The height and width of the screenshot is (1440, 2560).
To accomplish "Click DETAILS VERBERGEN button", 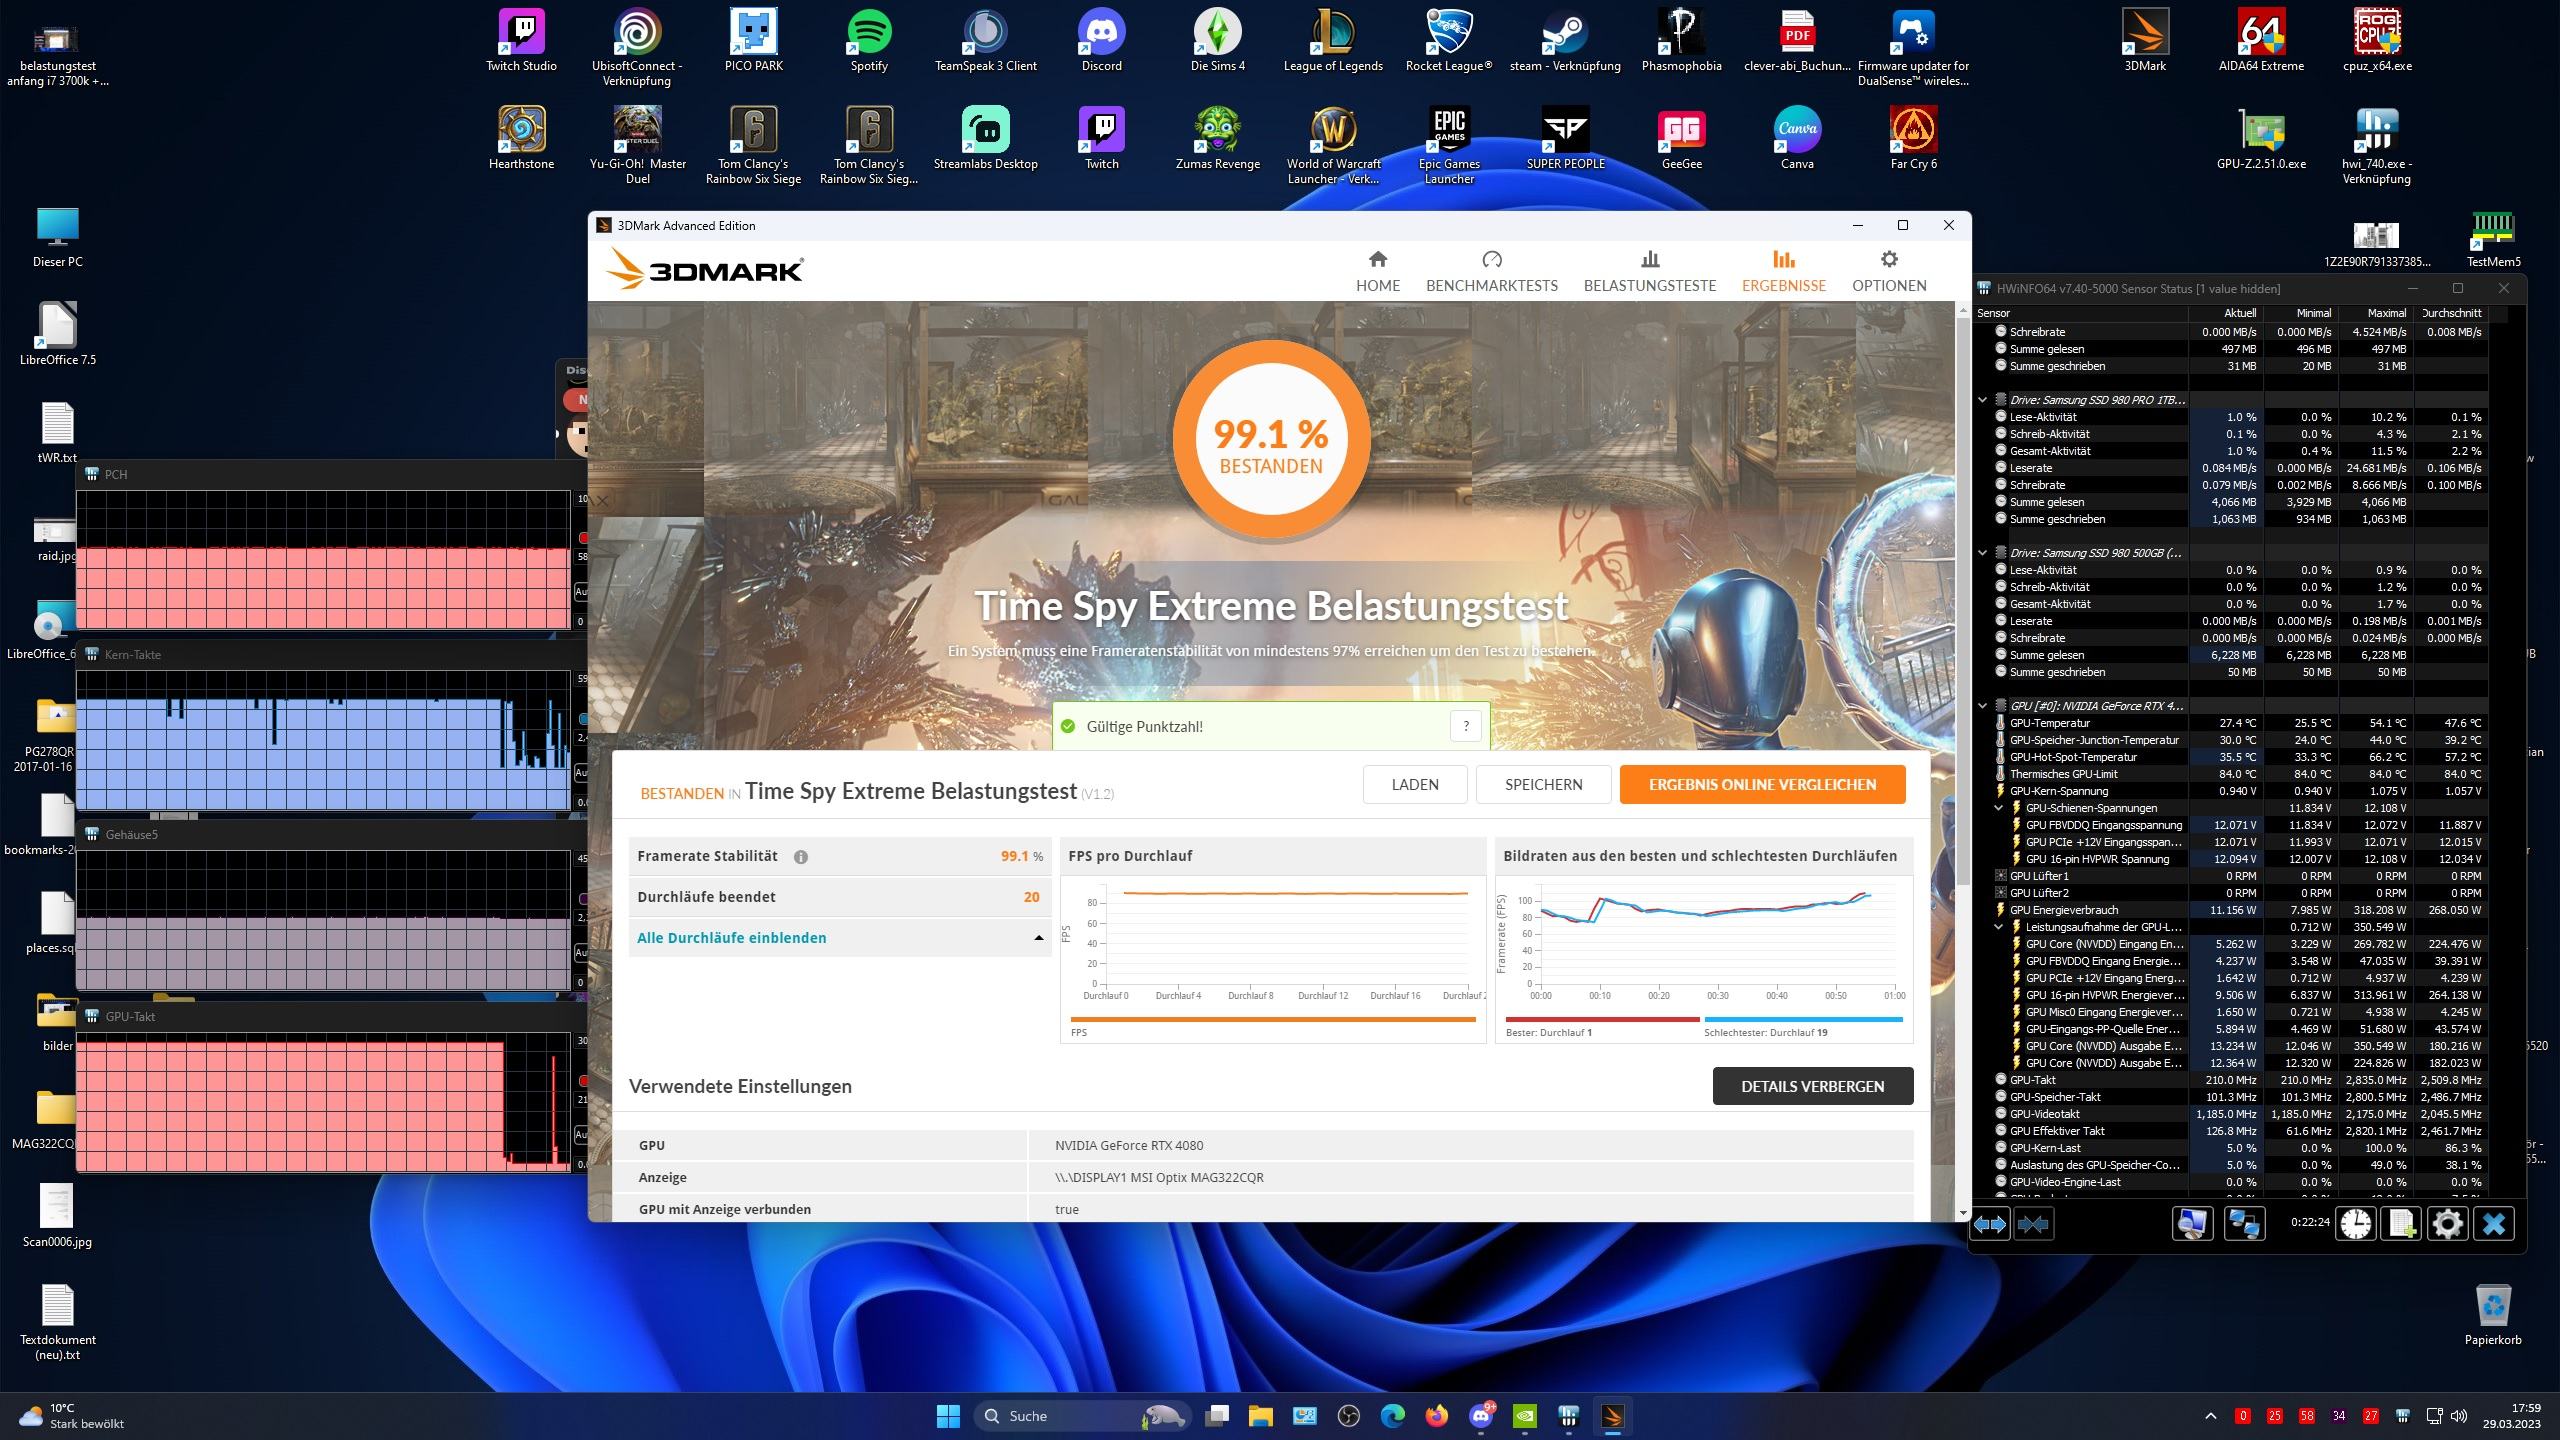I will tap(1812, 1086).
